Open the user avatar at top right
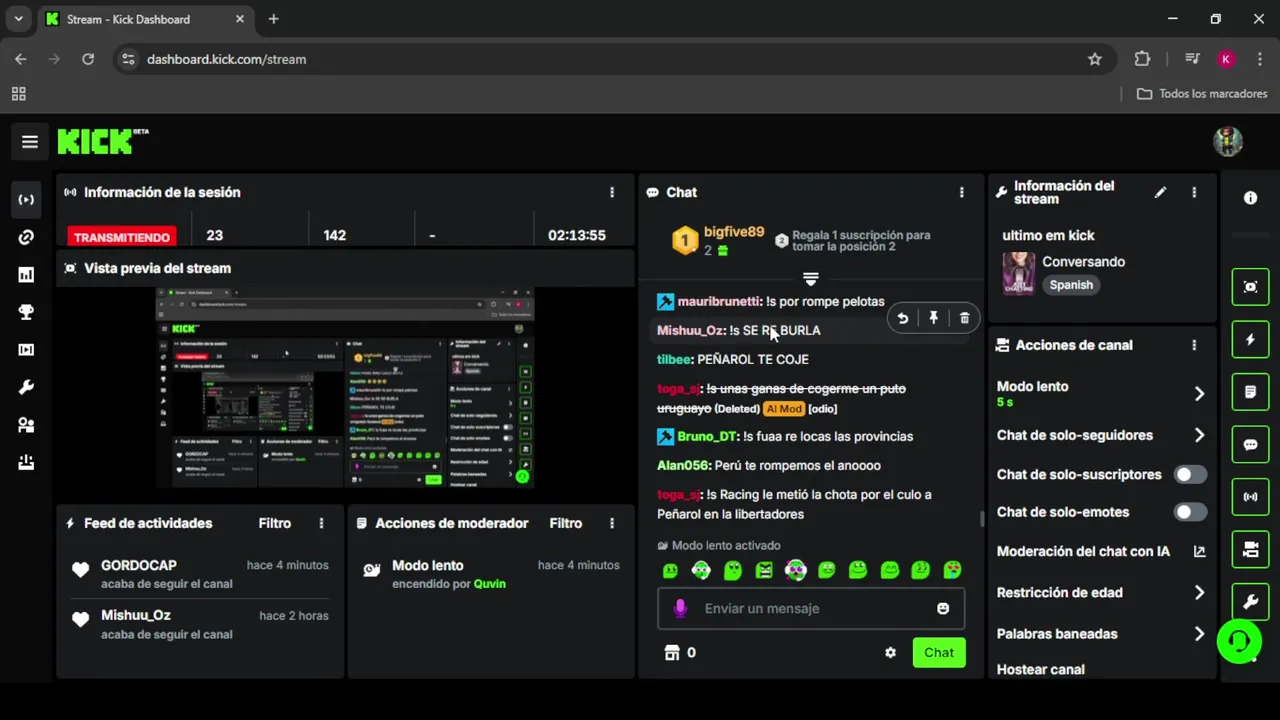The height and width of the screenshot is (720, 1280). [x=1228, y=141]
